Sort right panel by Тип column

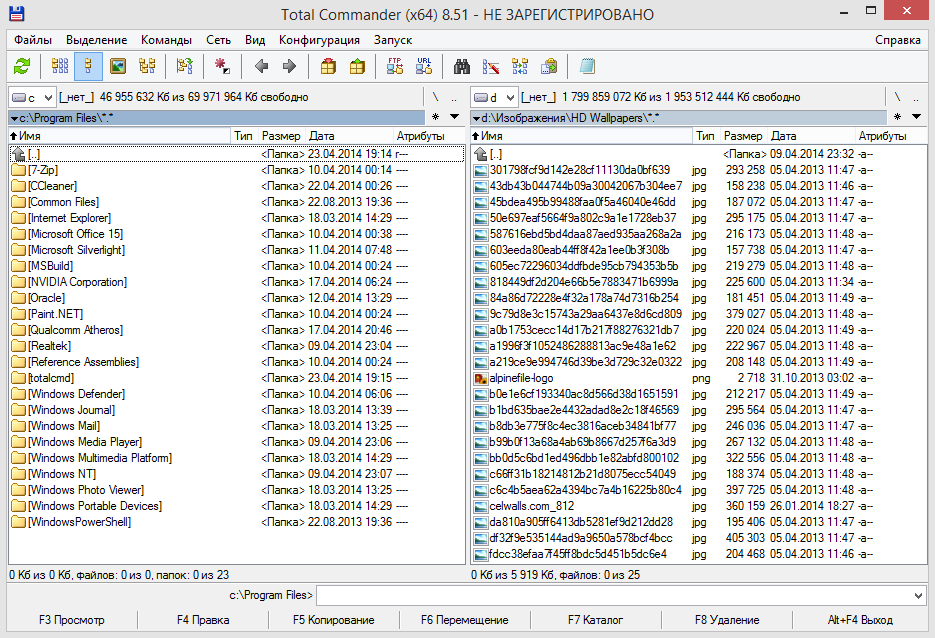705,136
